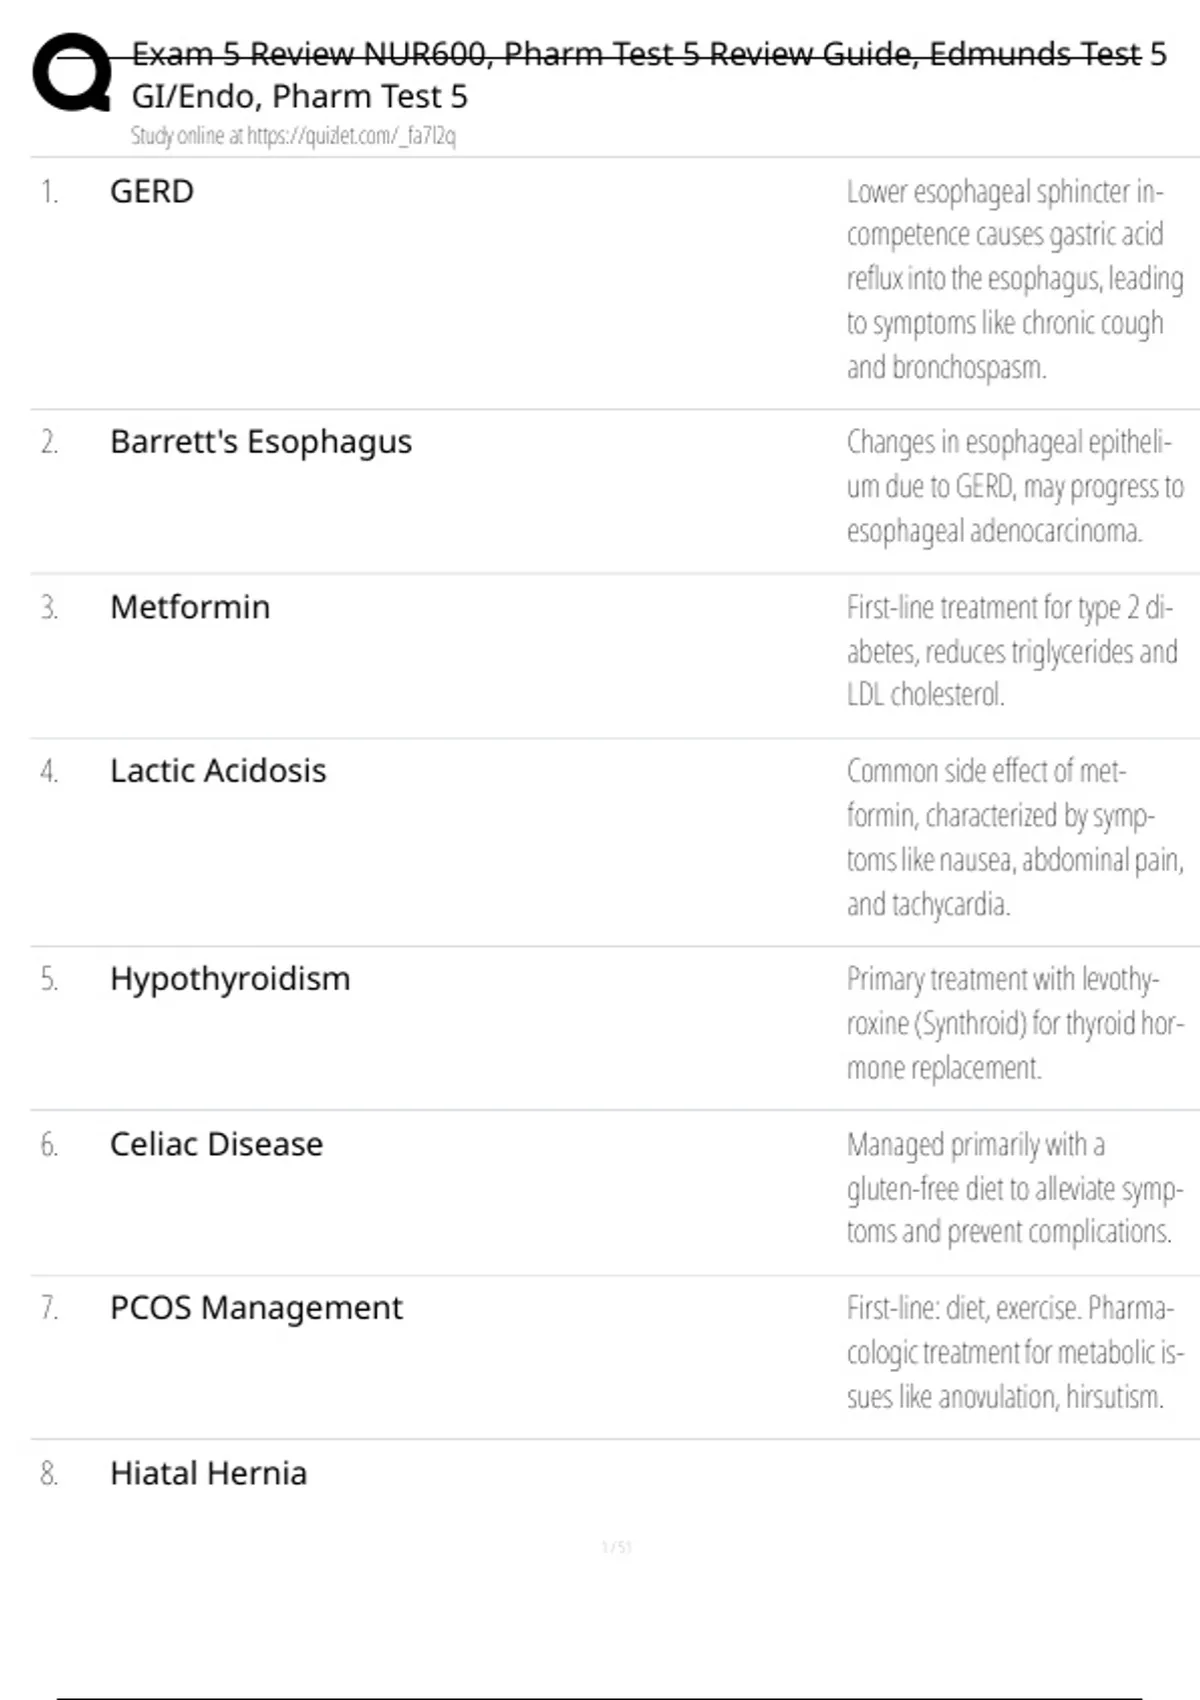Click the struck-through Exam 5 Review title
The image size is (1200, 1700).
pos(648,54)
